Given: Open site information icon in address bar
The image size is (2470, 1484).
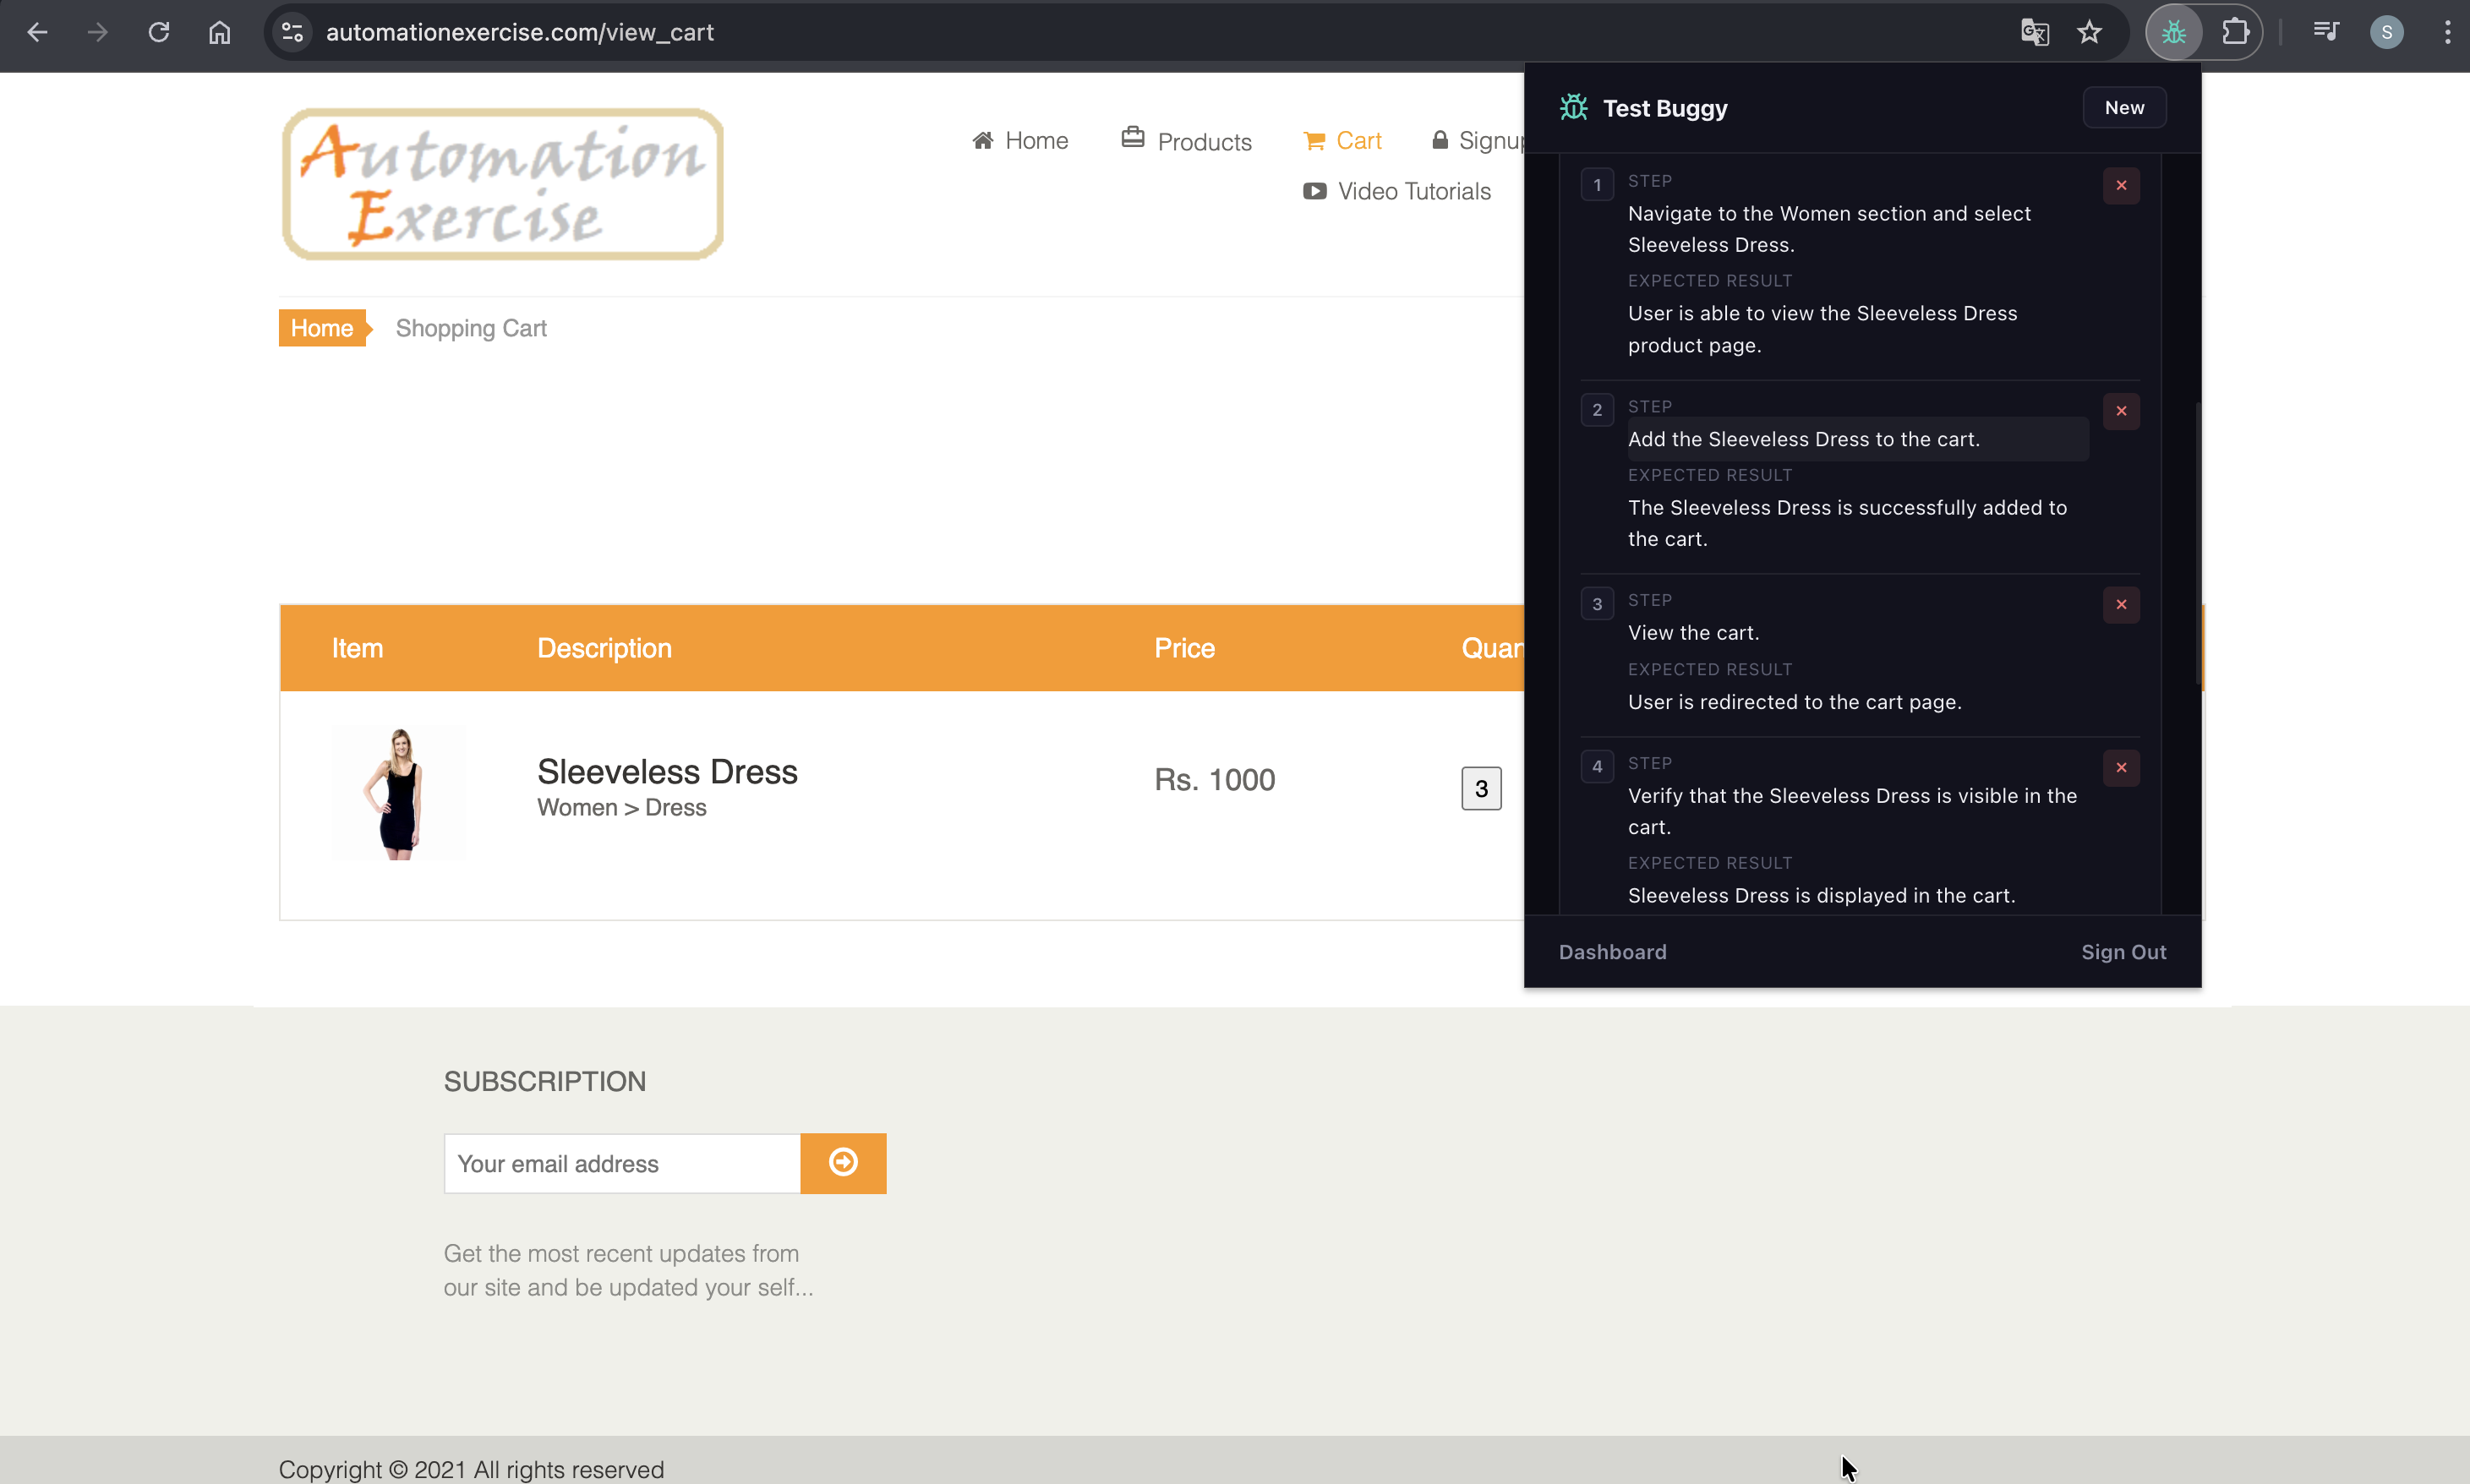Looking at the screenshot, I should pyautogui.click(x=292, y=32).
